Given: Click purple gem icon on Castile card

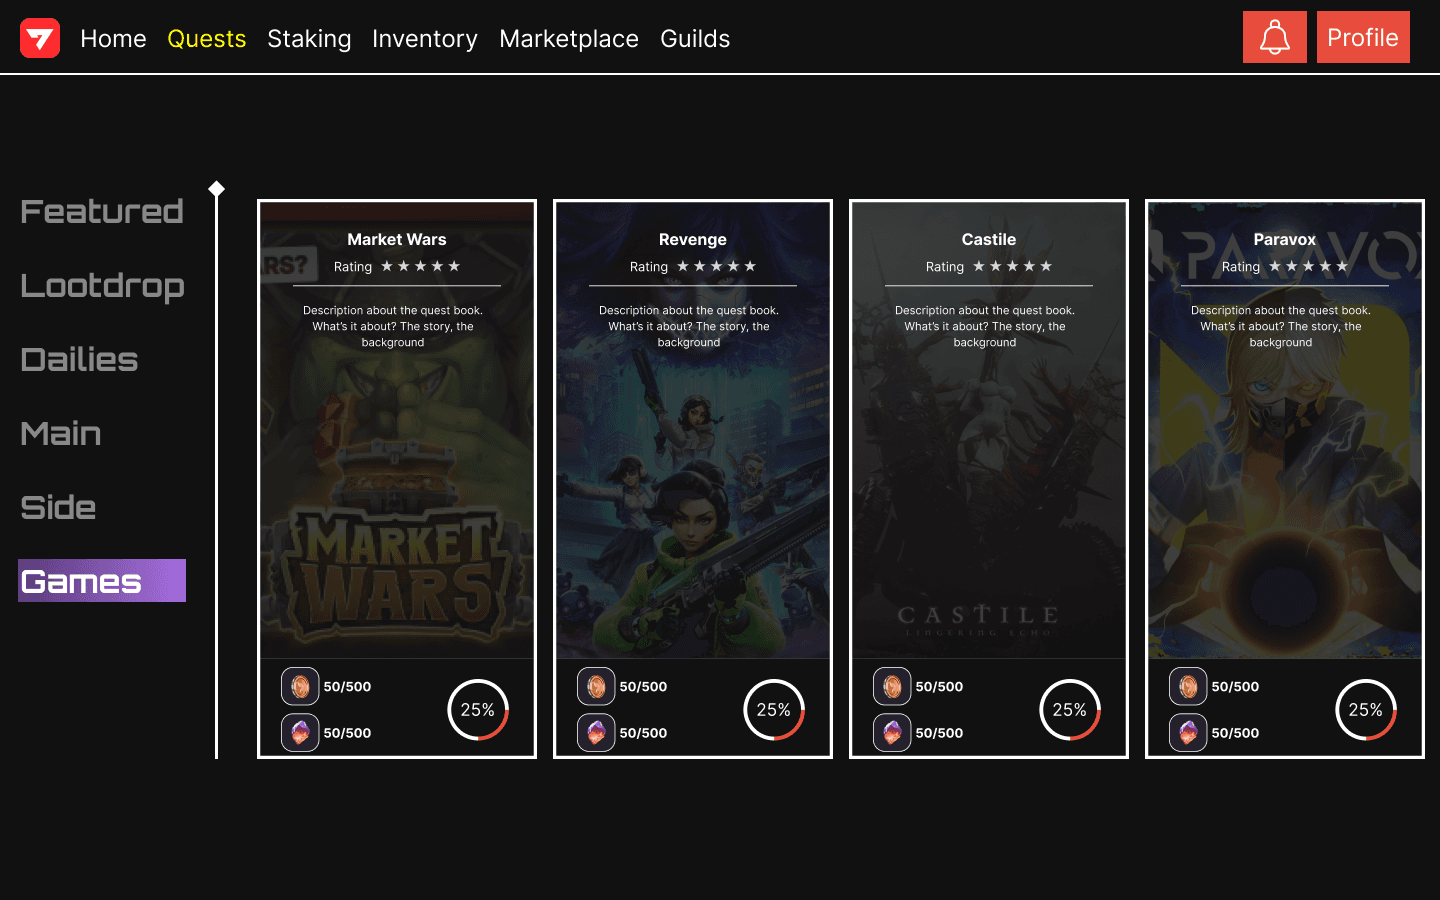Looking at the screenshot, I should coord(892,733).
